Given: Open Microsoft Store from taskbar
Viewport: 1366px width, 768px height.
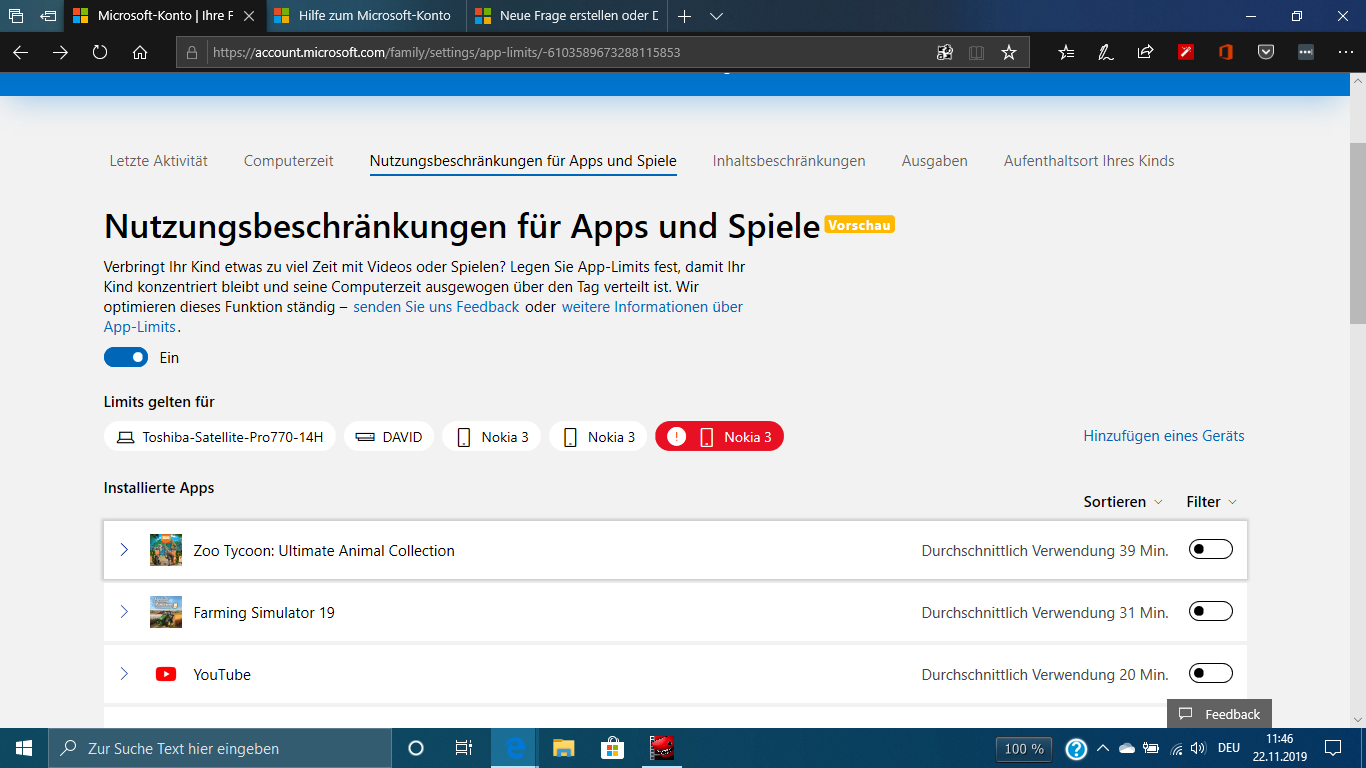Looking at the screenshot, I should [612, 748].
